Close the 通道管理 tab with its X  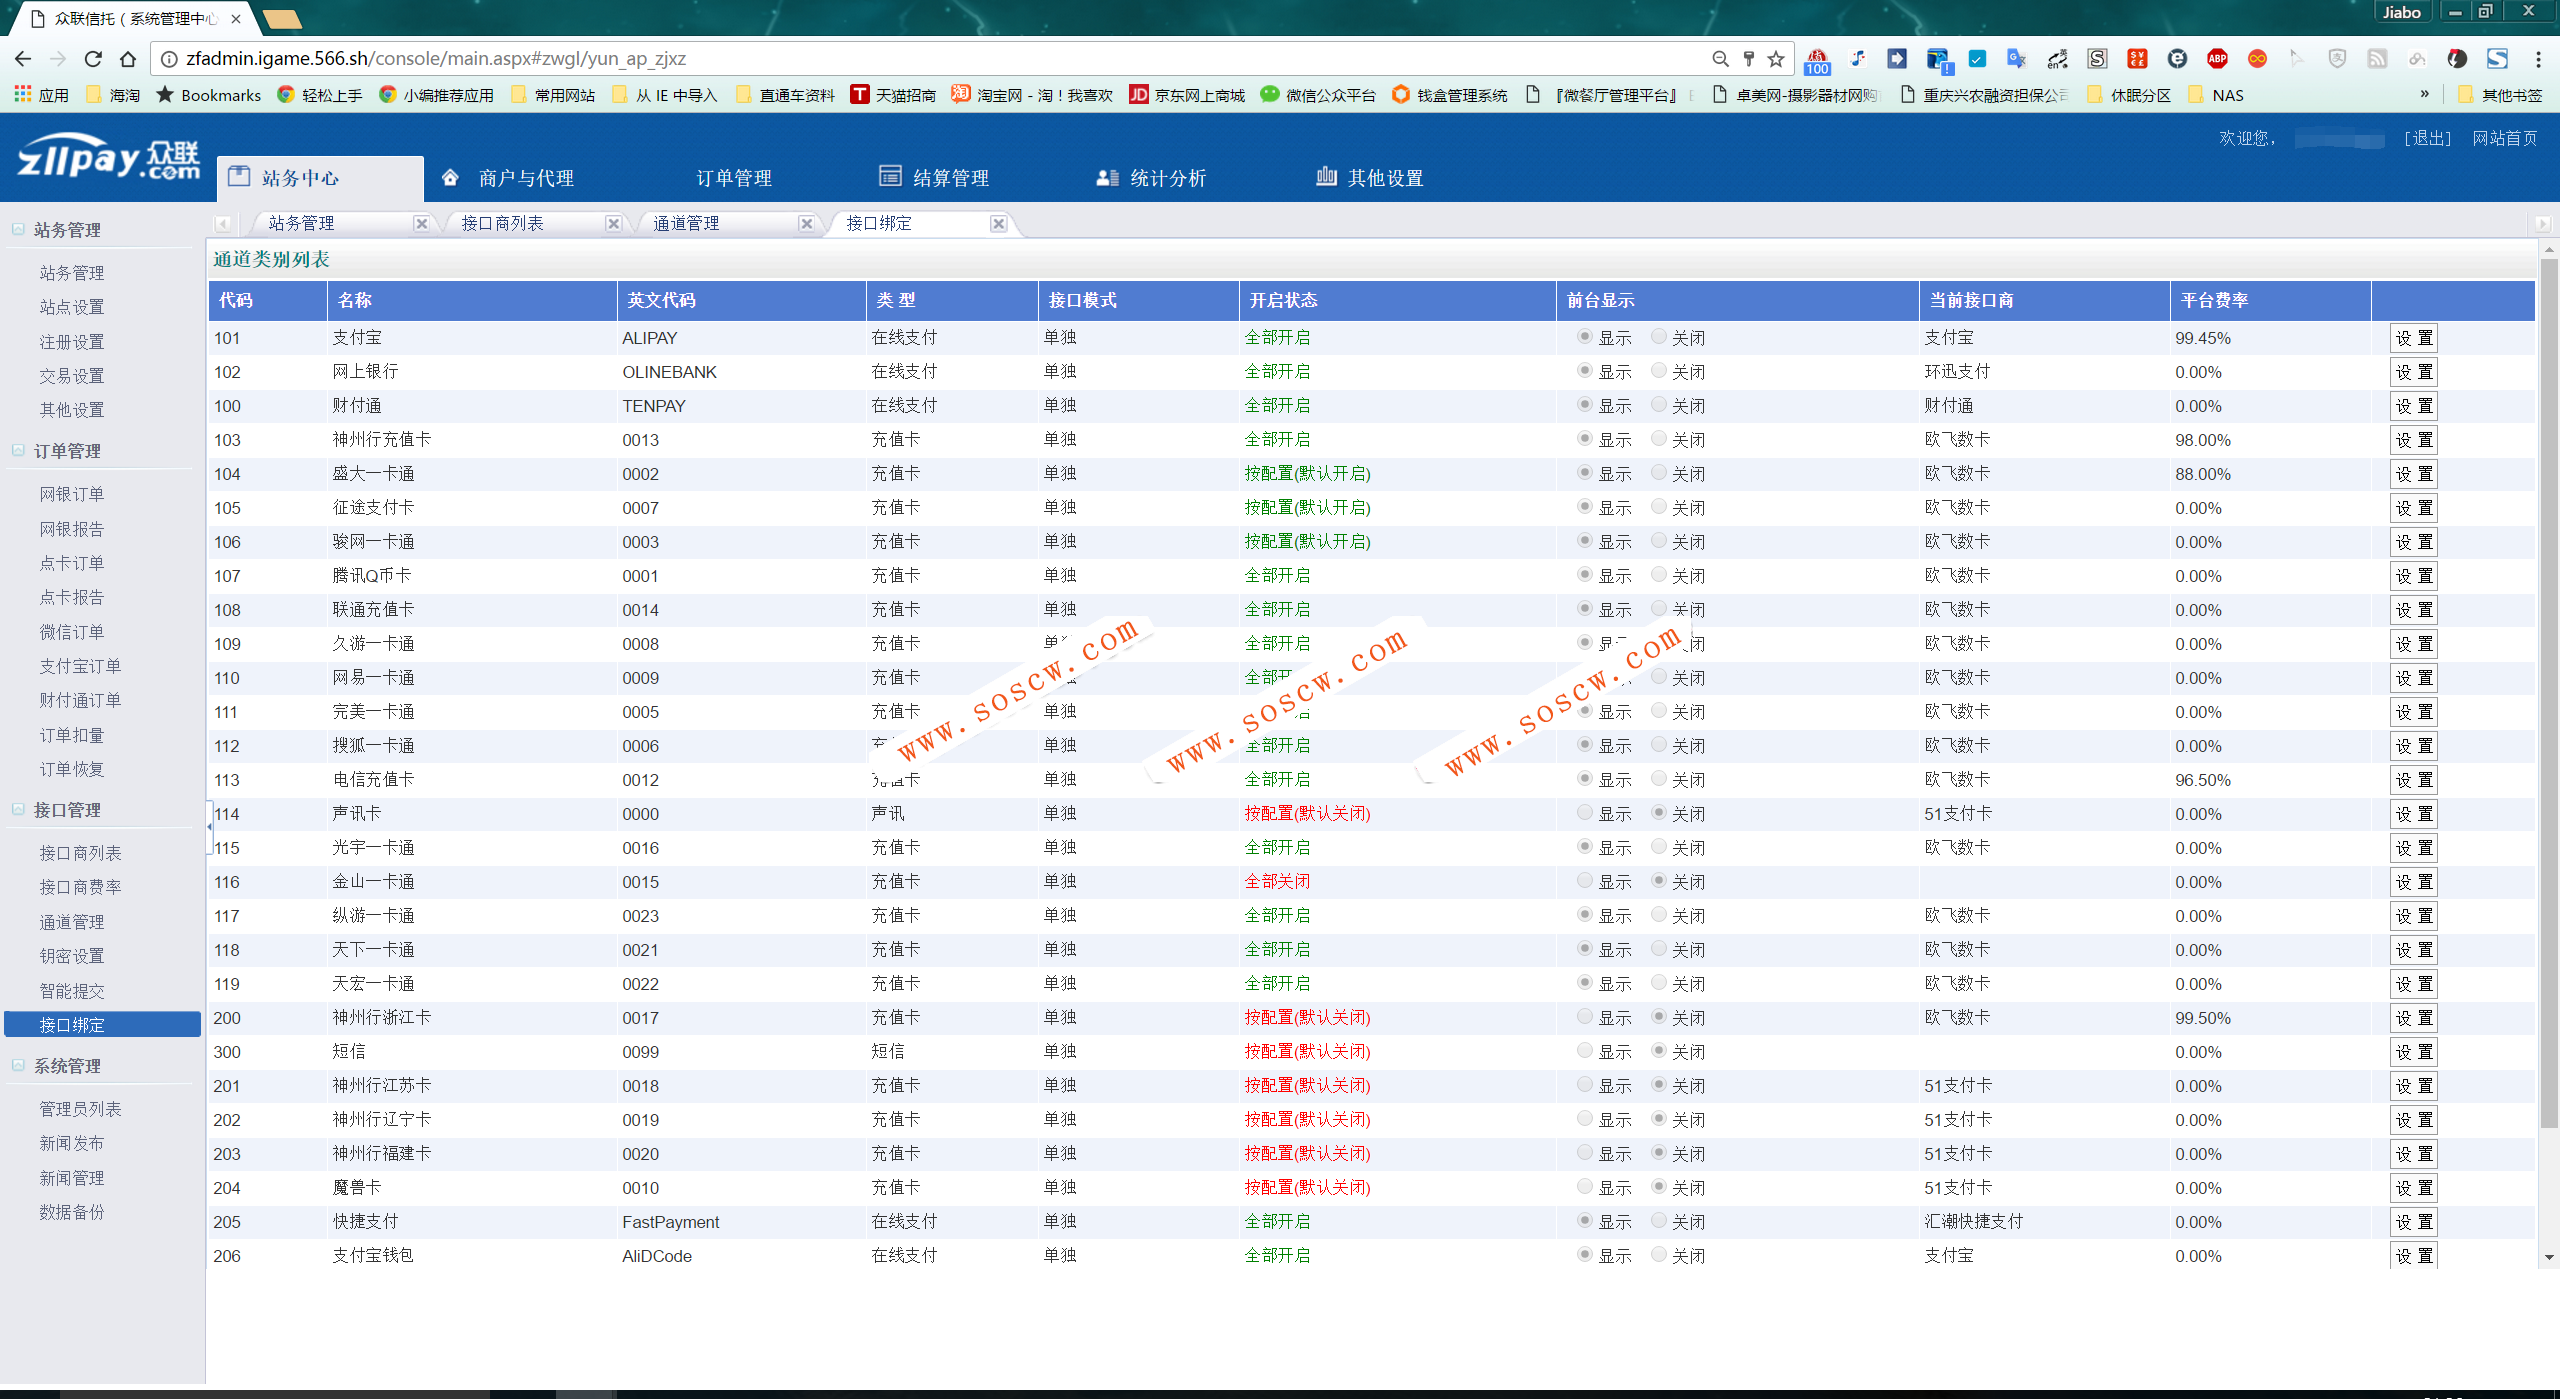point(806,224)
